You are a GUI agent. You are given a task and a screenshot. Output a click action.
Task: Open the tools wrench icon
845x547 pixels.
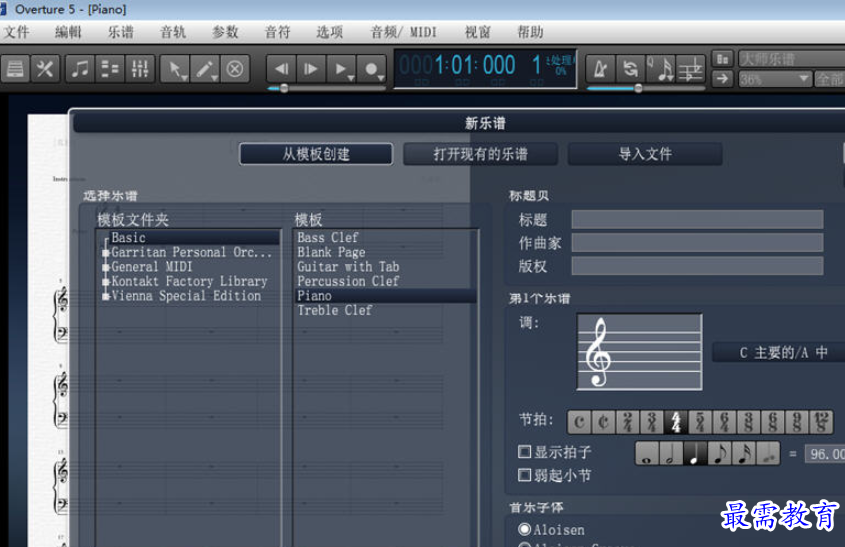tap(45, 69)
